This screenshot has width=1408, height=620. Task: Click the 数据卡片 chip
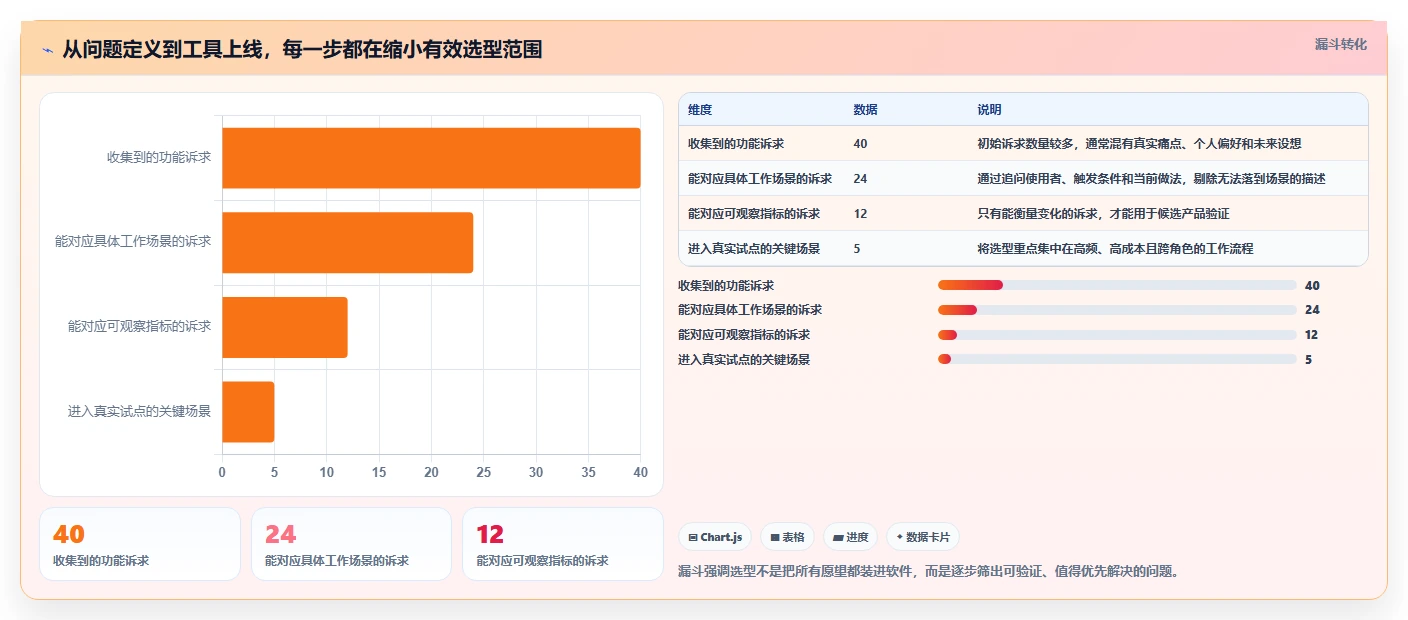coord(923,537)
